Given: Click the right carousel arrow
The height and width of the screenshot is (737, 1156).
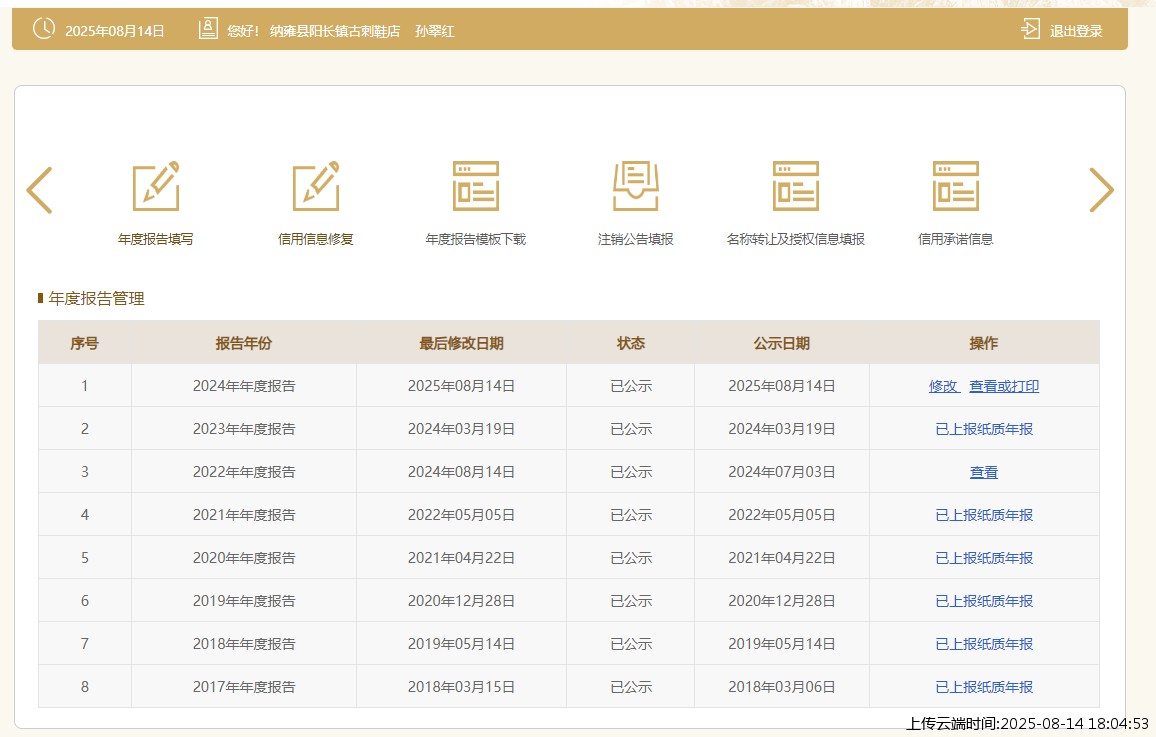Looking at the screenshot, I should click(x=1101, y=190).
